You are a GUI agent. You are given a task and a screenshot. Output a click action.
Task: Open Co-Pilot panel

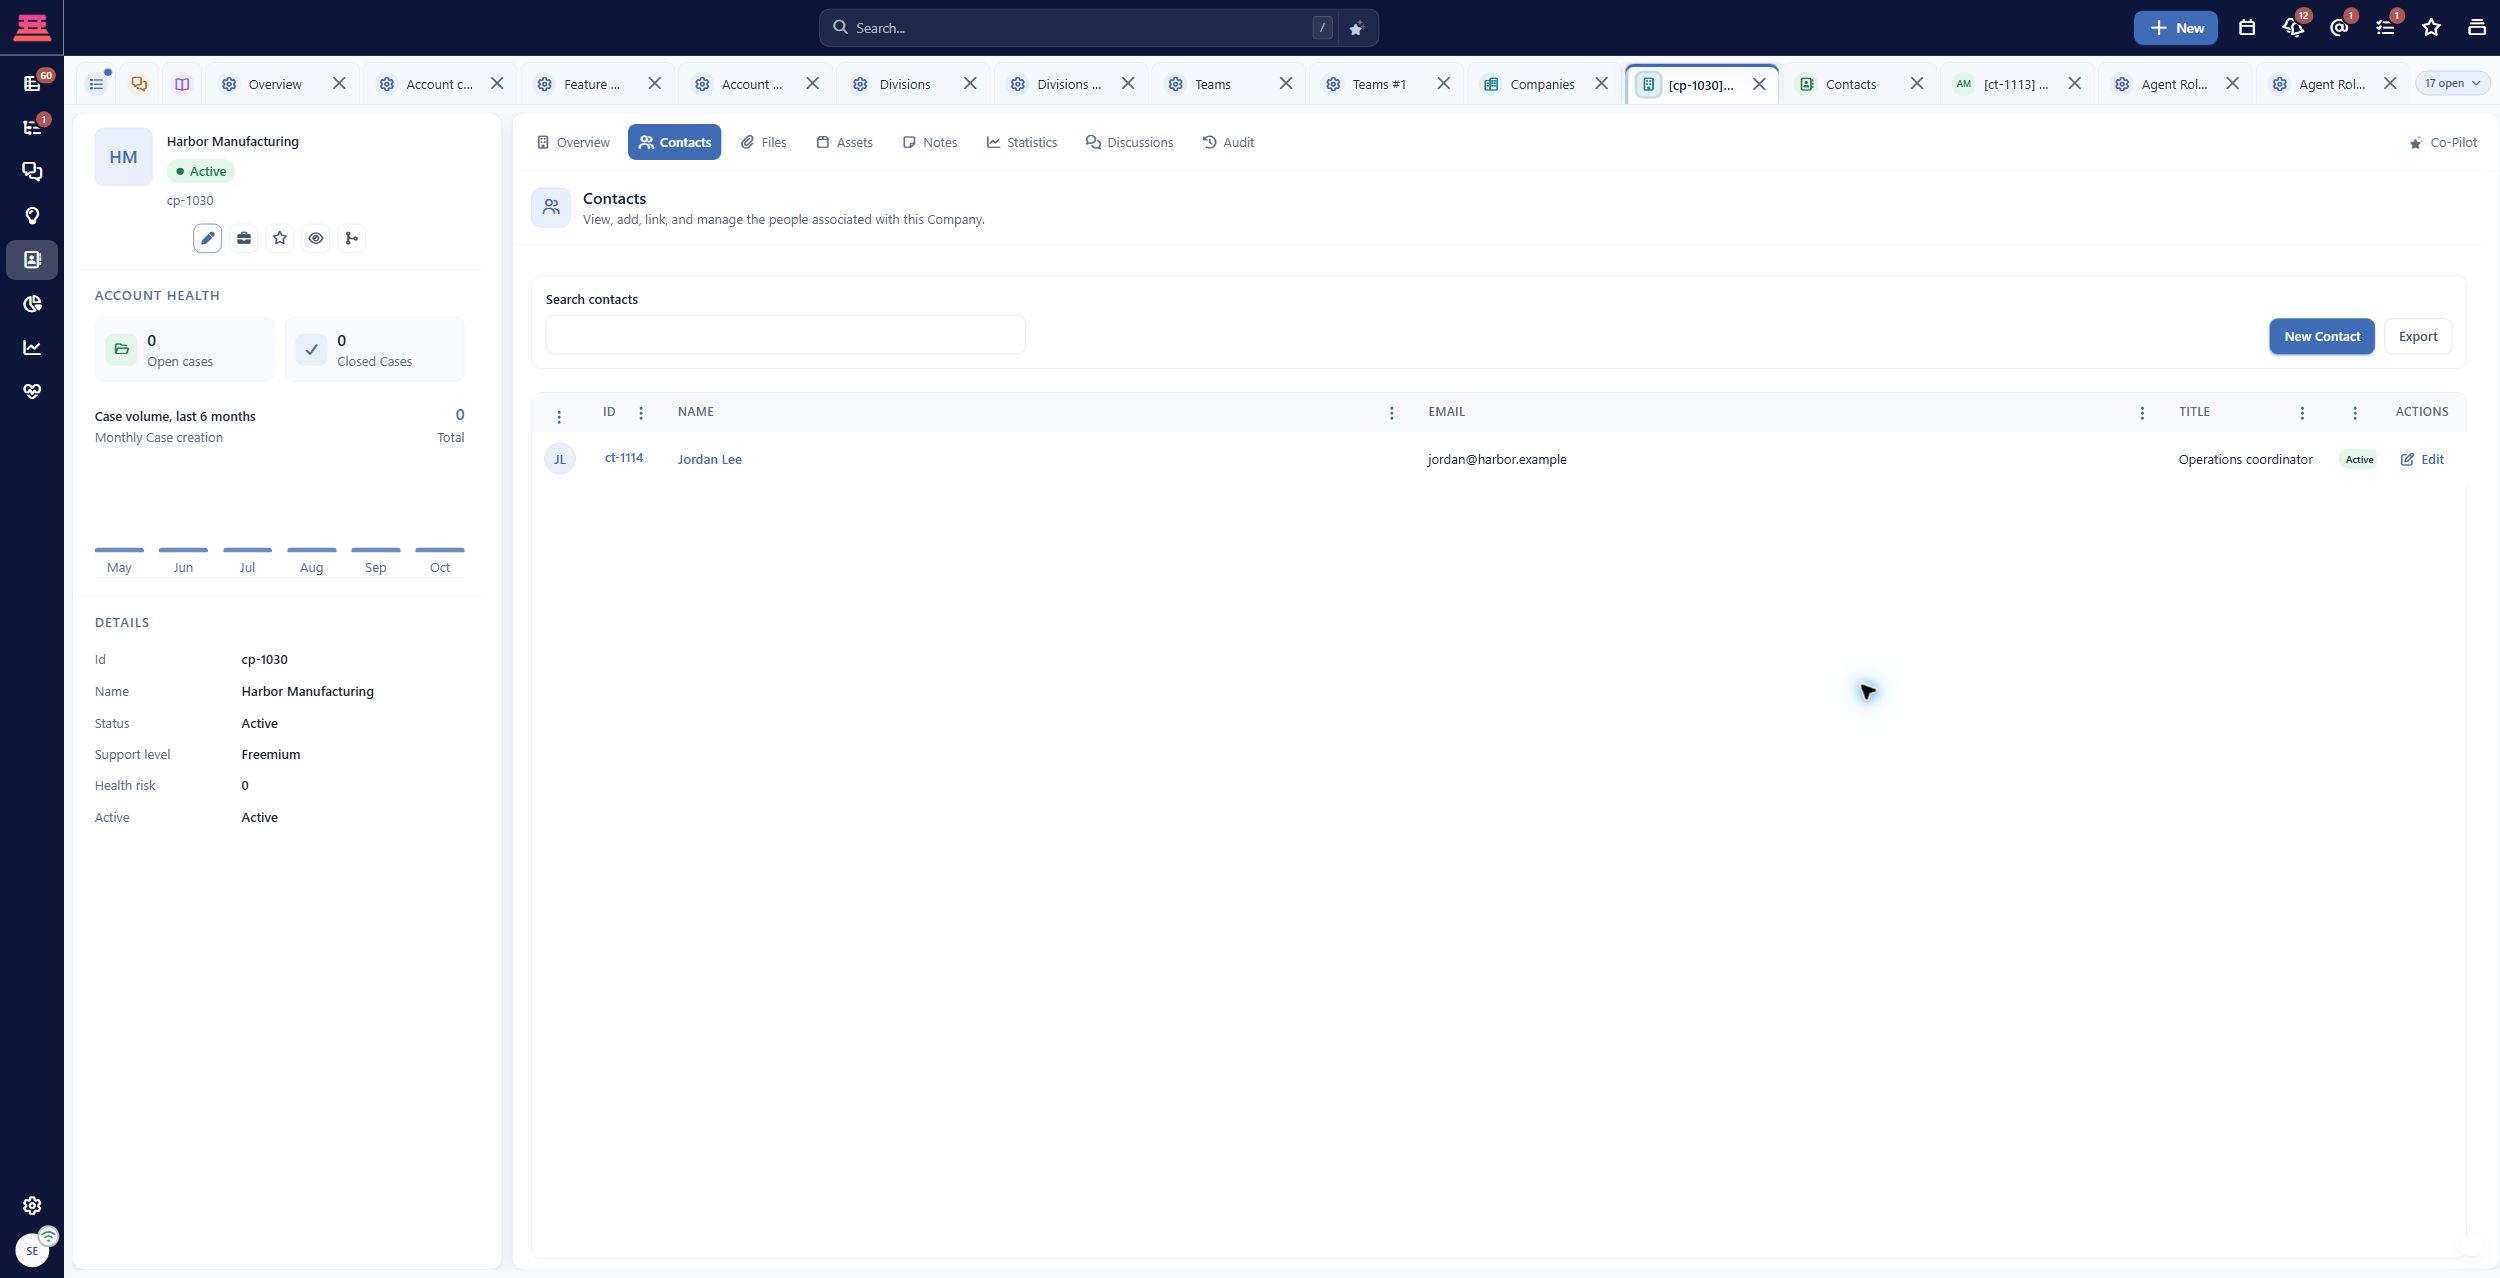coord(2443,143)
